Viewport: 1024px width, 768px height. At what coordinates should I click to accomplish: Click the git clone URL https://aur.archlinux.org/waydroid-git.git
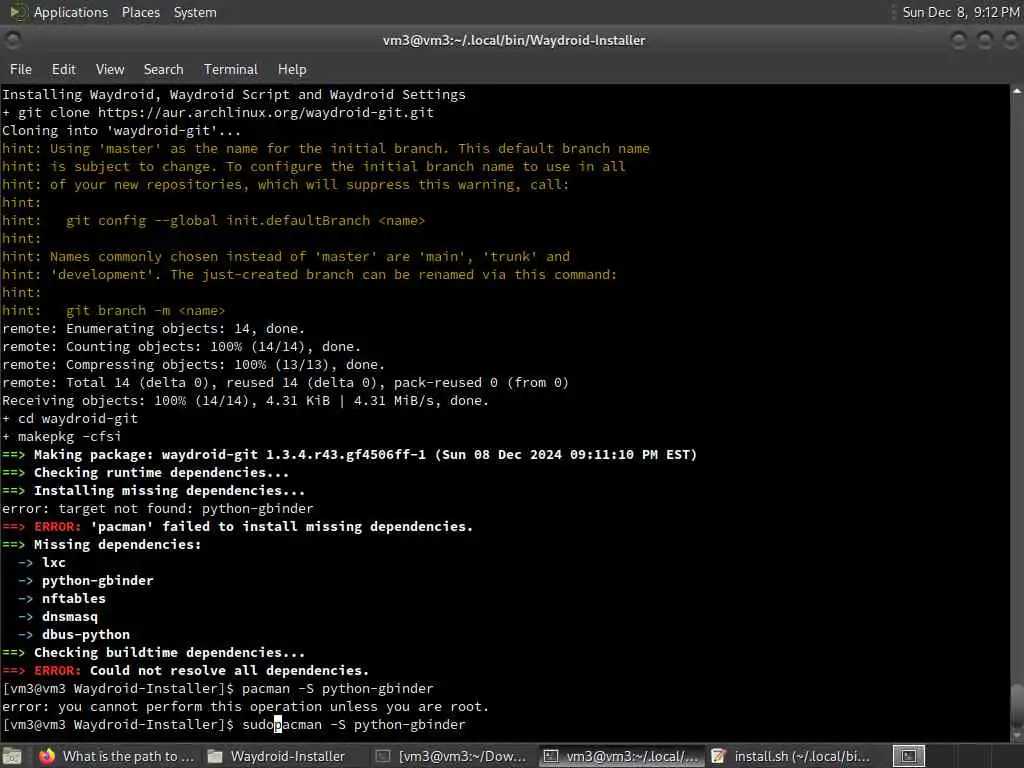pos(266,112)
